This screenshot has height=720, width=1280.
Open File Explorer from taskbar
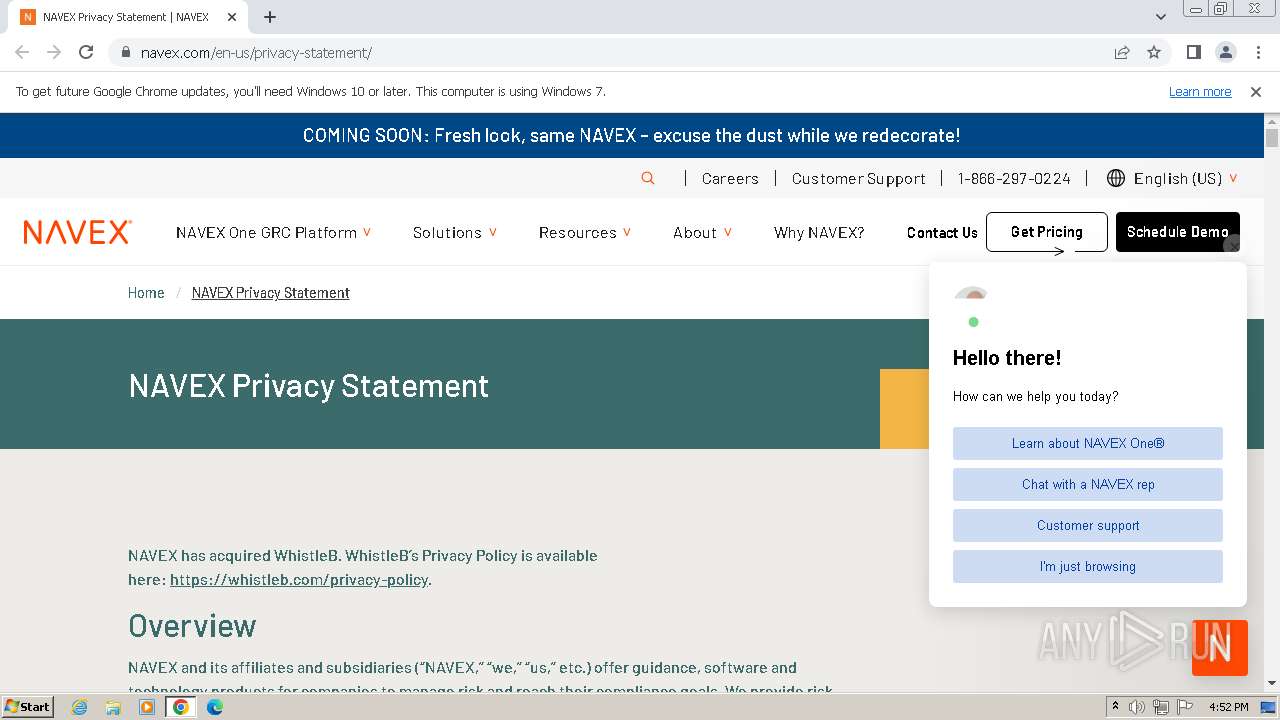click(x=113, y=707)
